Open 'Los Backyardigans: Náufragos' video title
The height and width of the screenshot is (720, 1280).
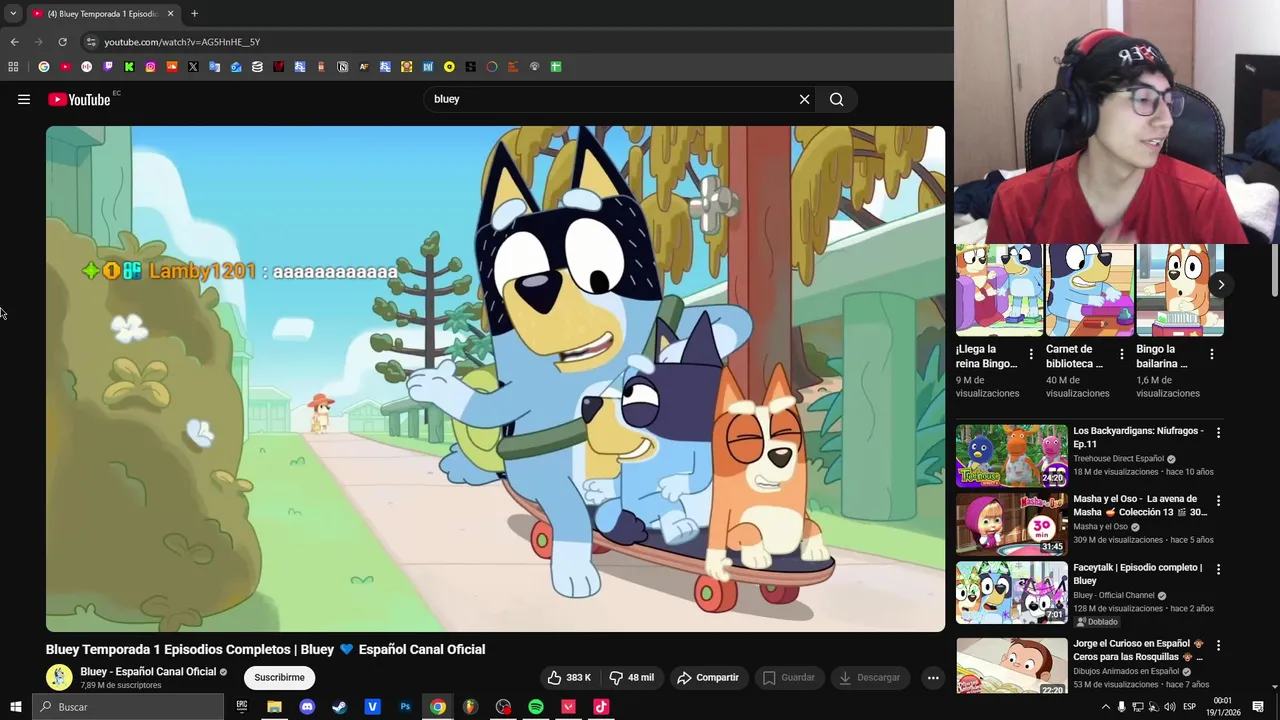pos(1138,437)
